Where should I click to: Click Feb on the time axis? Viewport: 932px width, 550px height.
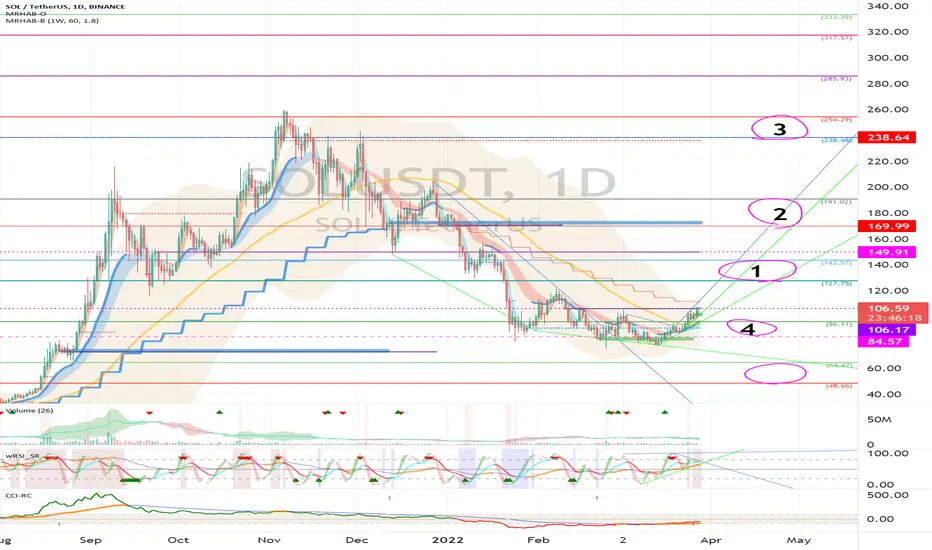pyautogui.click(x=538, y=540)
